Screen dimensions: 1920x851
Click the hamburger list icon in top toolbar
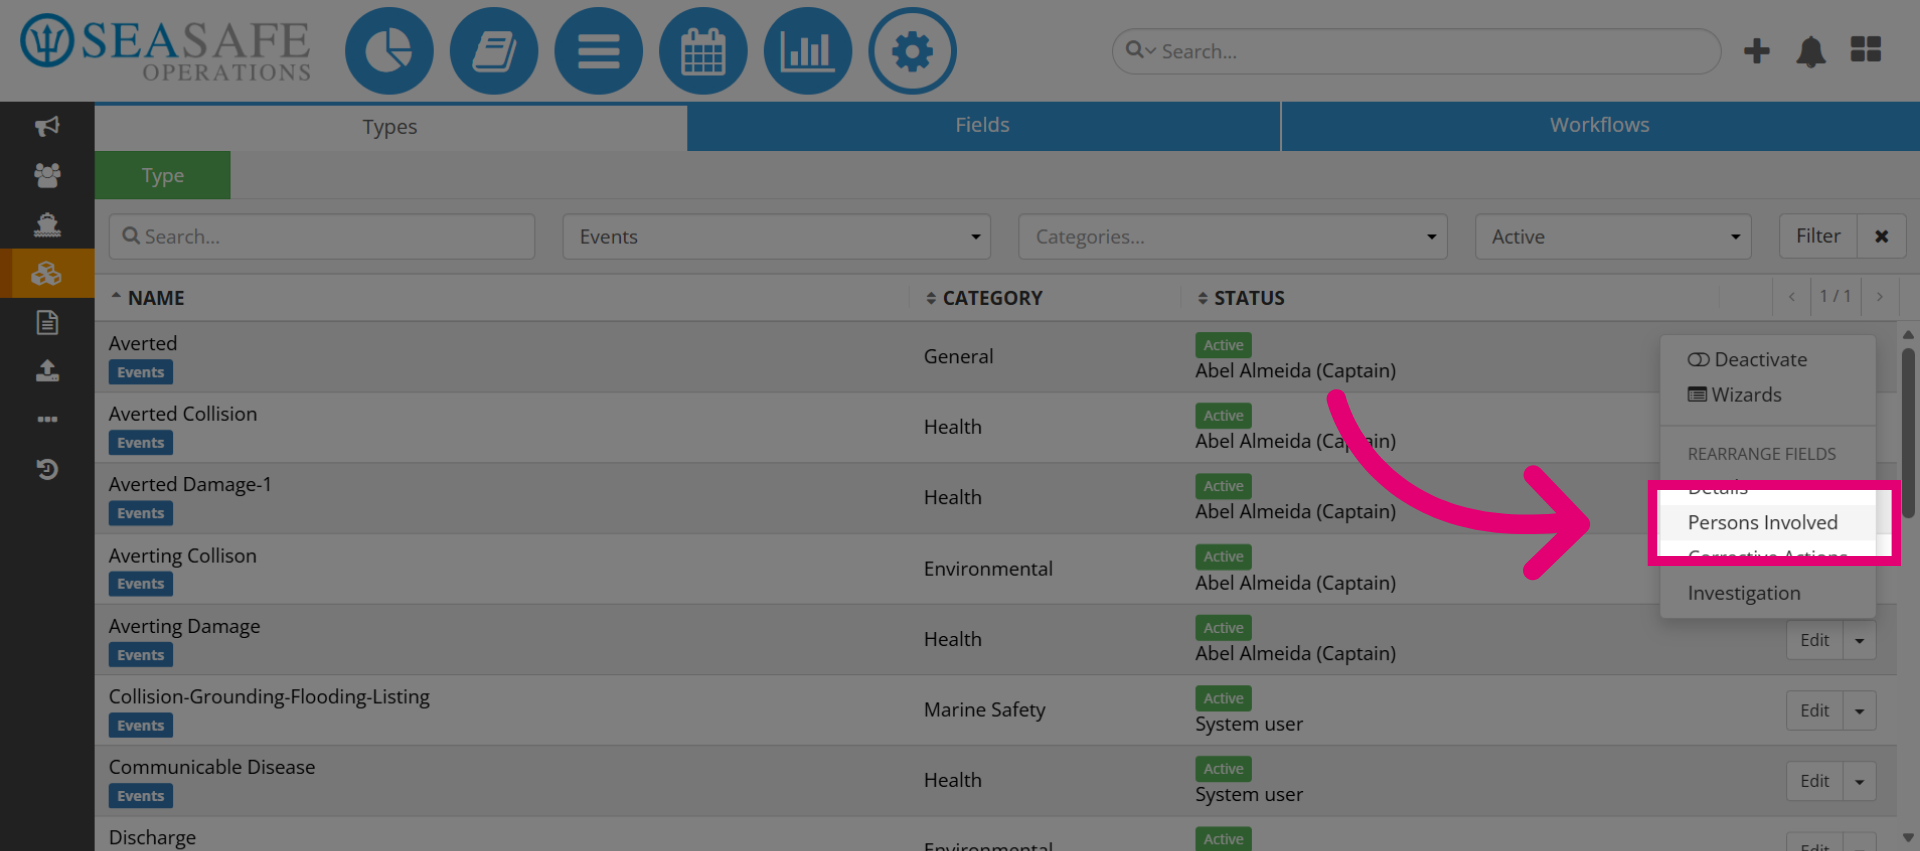tap(599, 51)
